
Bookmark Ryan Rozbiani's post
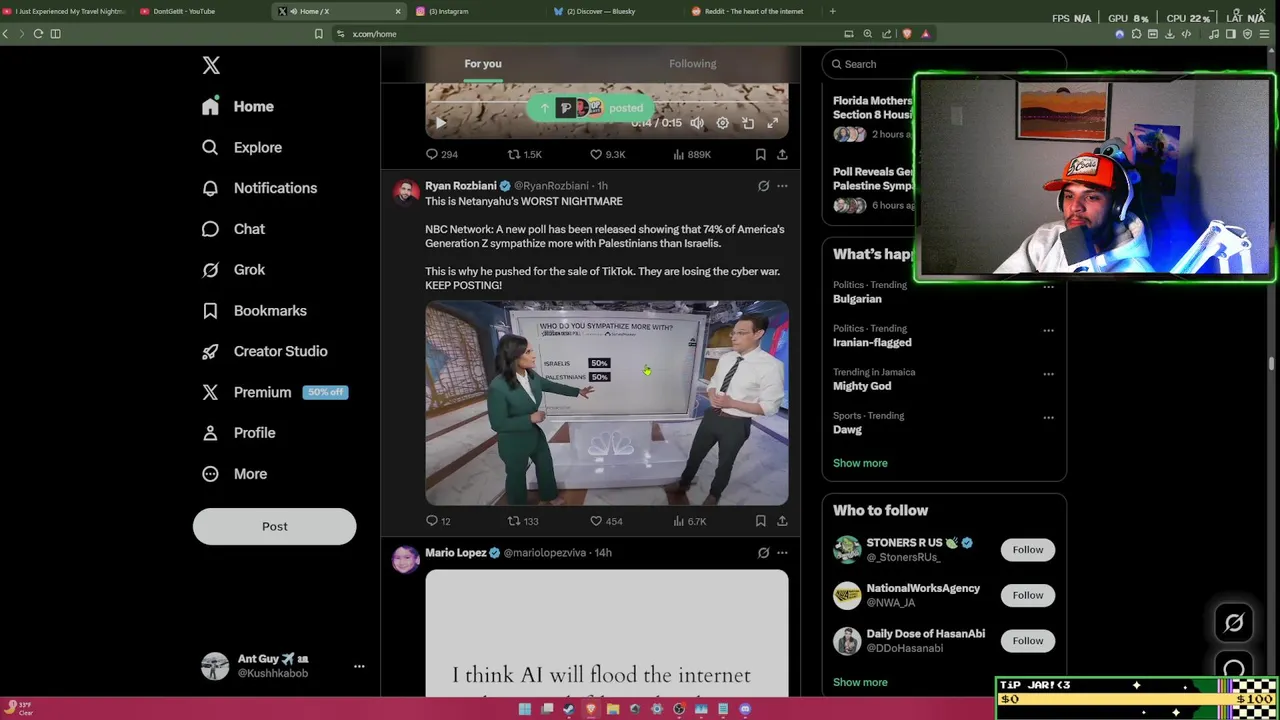[x=761, y=521]
